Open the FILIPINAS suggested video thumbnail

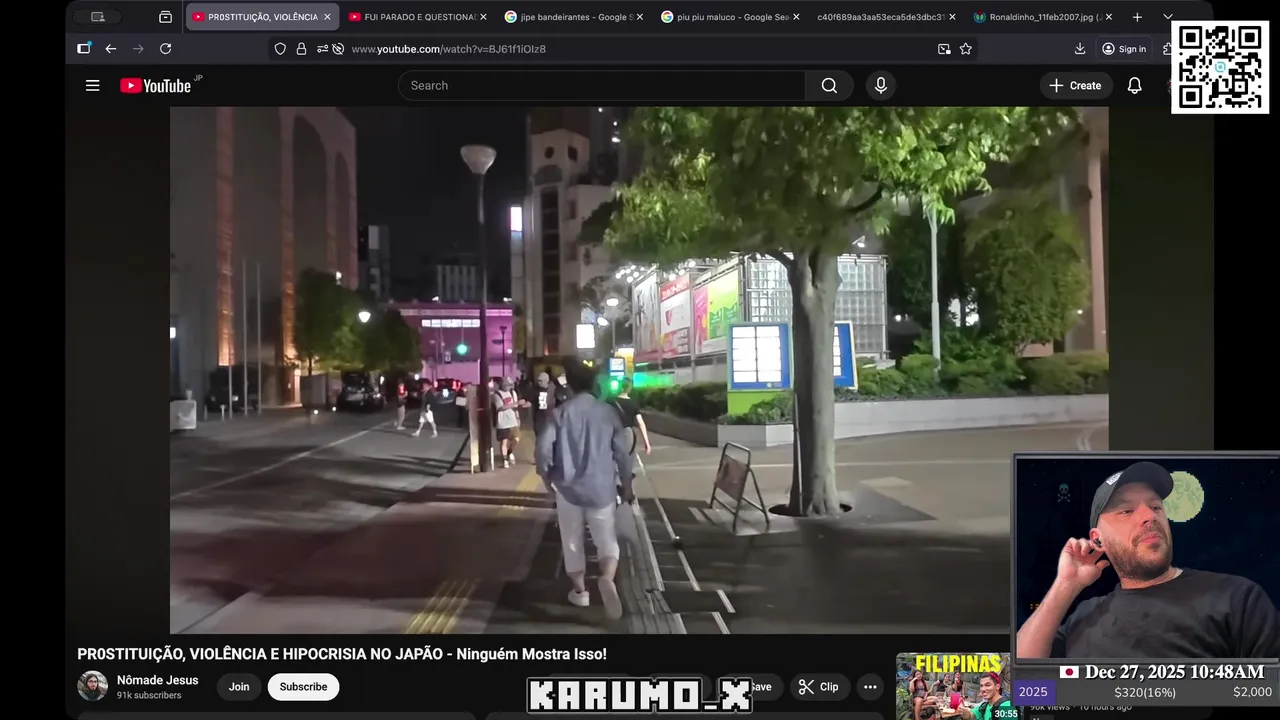(958, 687)
